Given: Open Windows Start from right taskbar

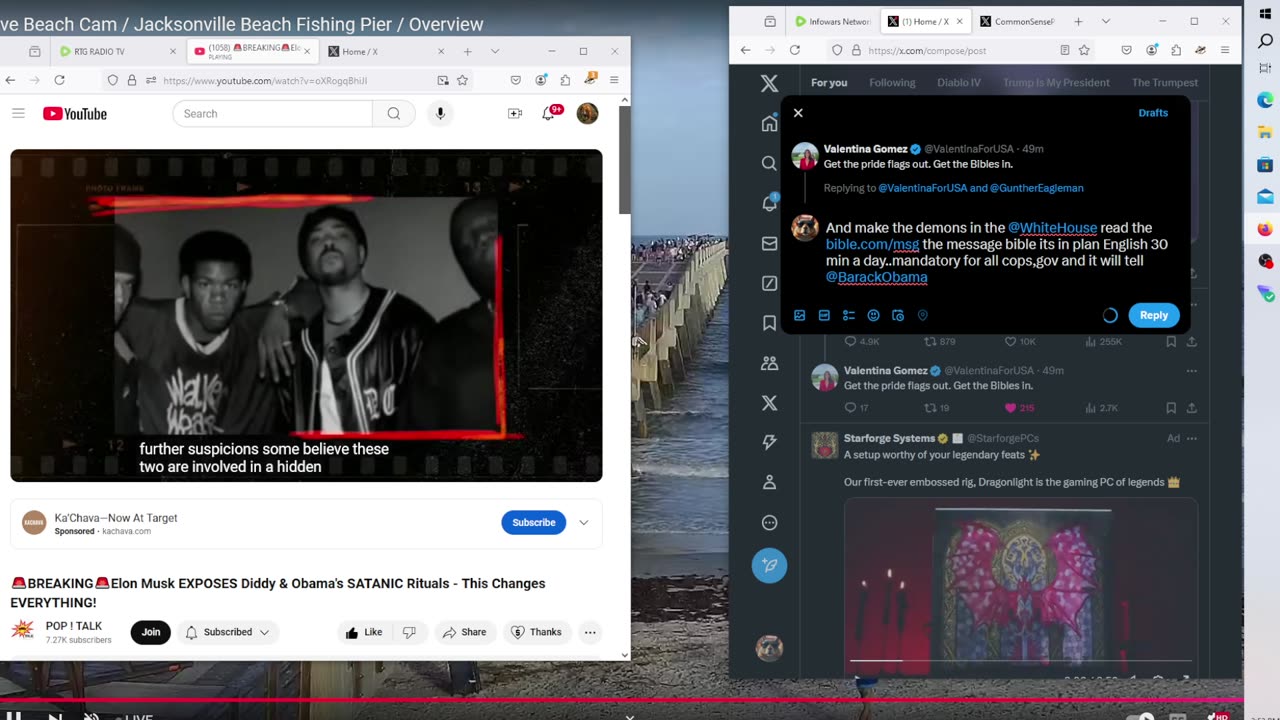Looking at the screenshot, I should tap(1265, 14).
